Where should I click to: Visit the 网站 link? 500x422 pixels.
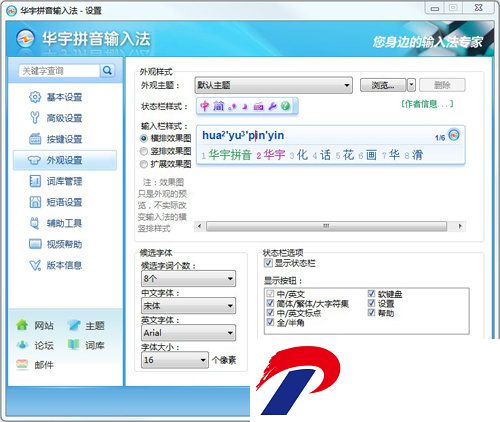pos(44,325)
